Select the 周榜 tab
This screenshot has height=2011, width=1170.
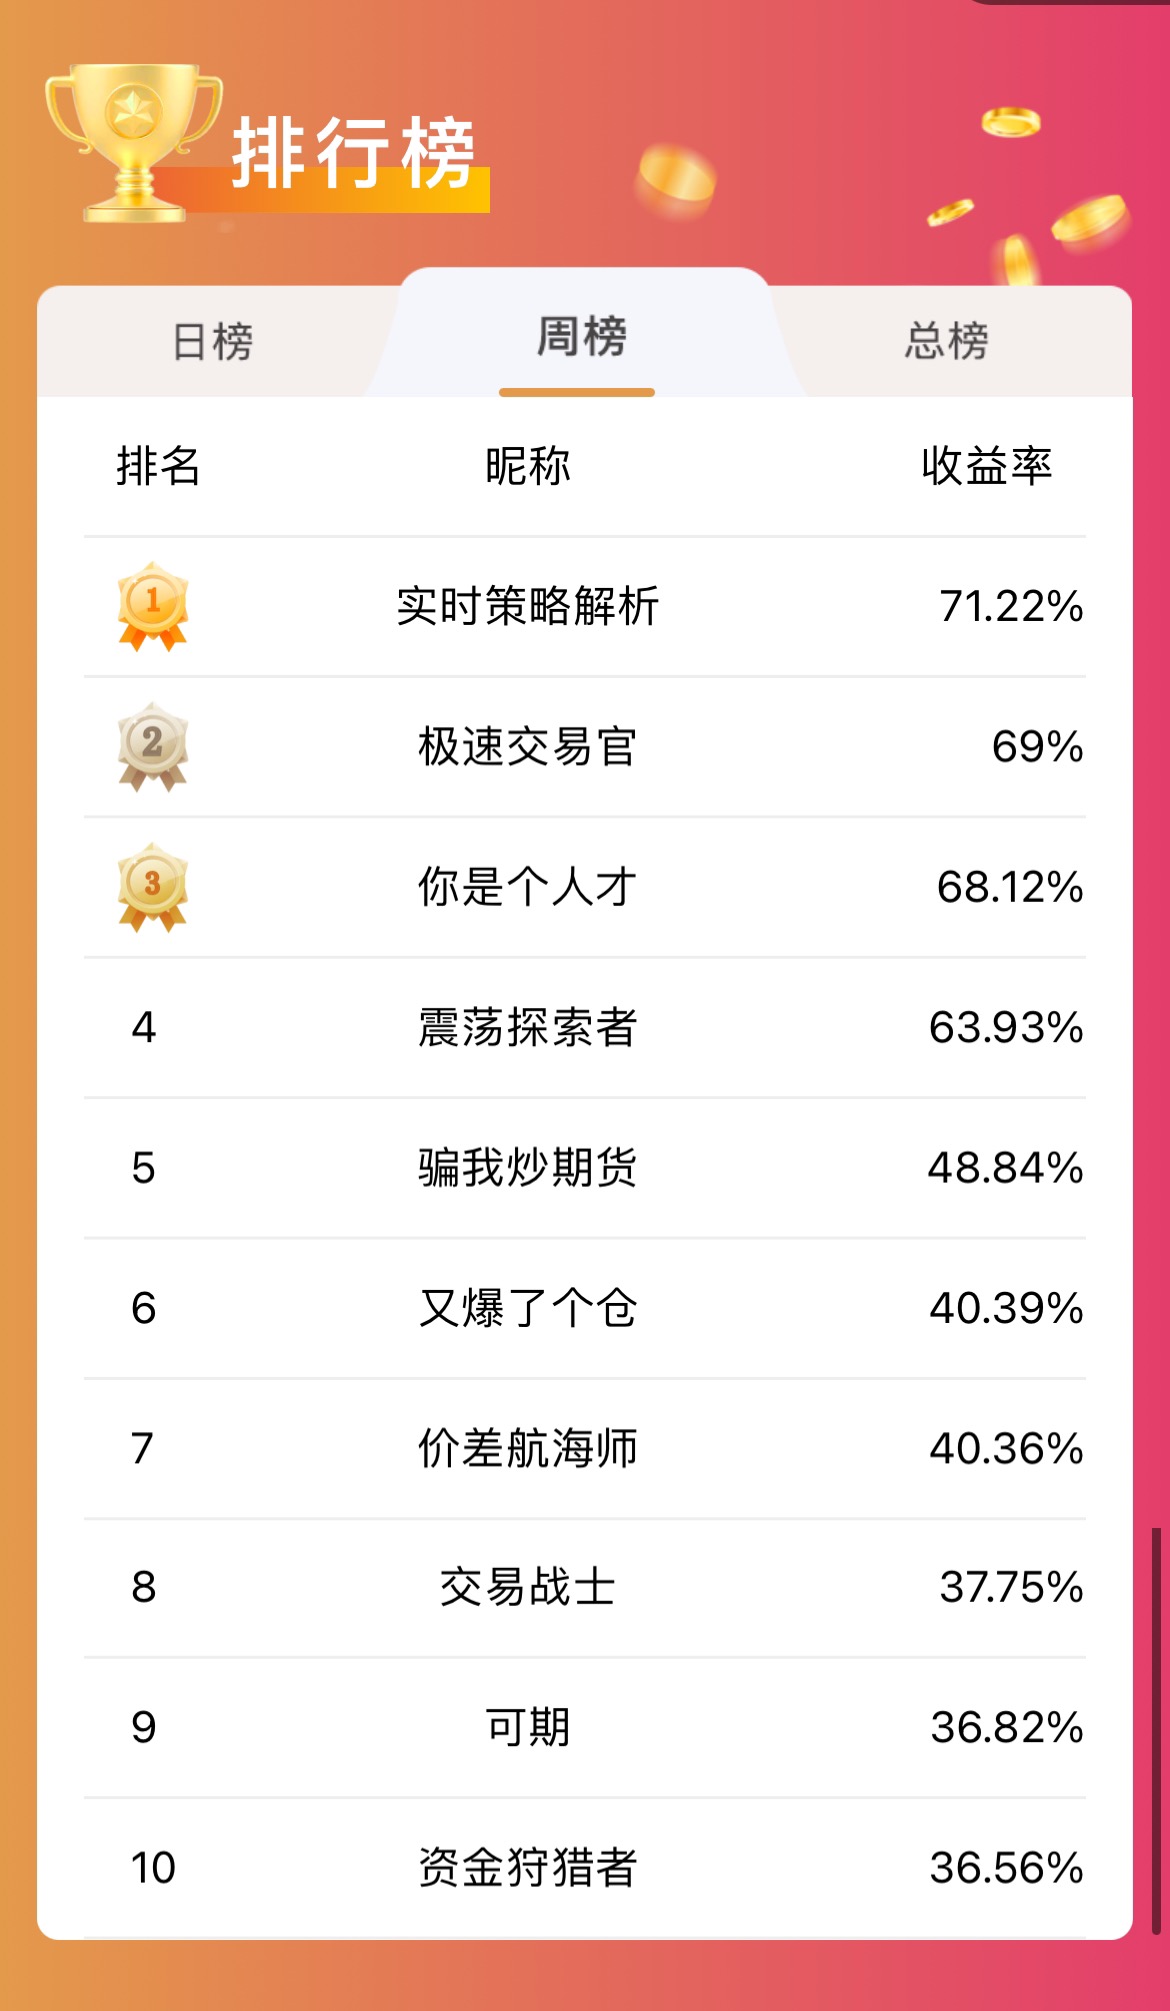(582, 336)
